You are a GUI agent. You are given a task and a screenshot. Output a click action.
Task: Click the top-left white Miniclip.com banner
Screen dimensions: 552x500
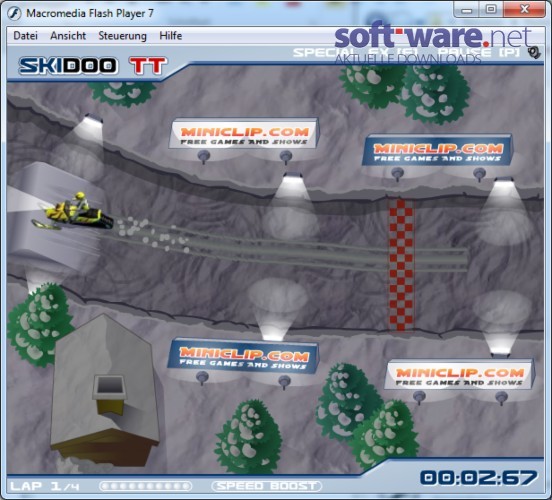(x=244, y=134)
